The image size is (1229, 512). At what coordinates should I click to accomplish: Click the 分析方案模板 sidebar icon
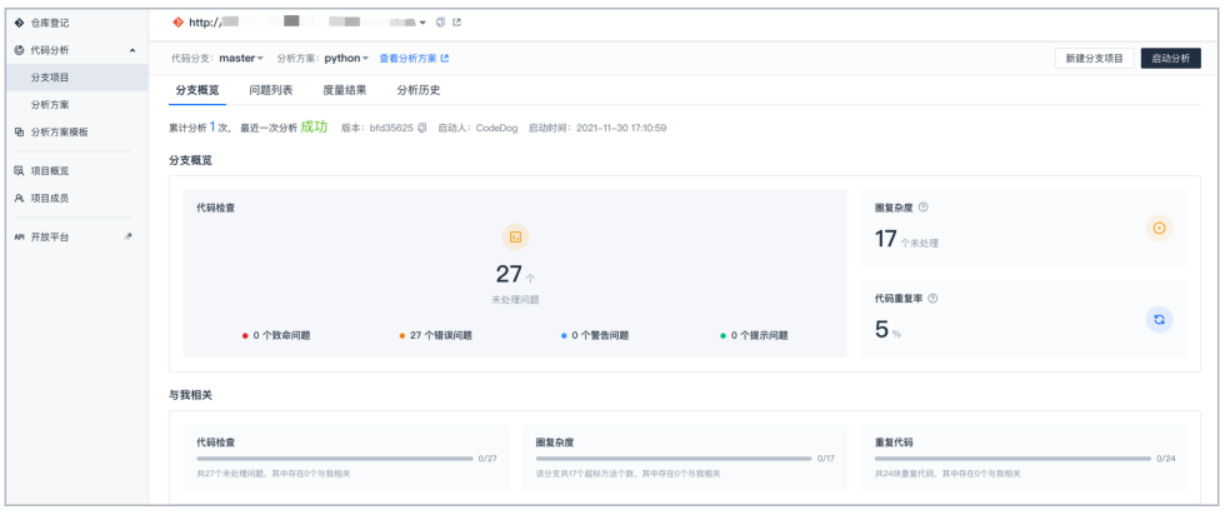(19, 131)
